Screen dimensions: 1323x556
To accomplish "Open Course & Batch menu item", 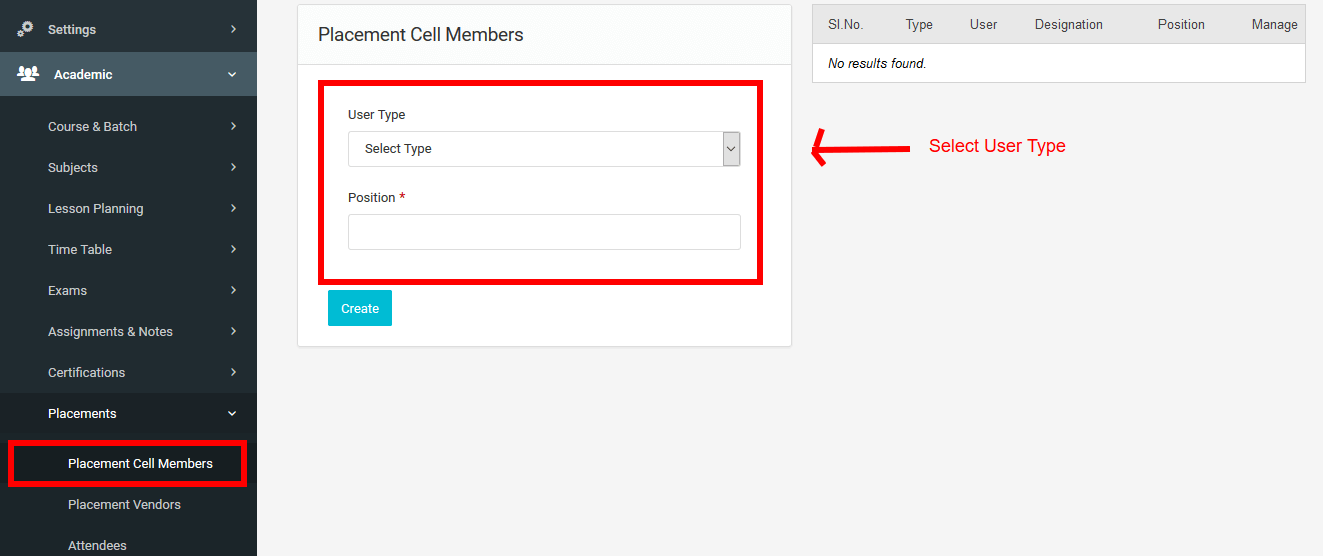I will [x=92, y=126].
